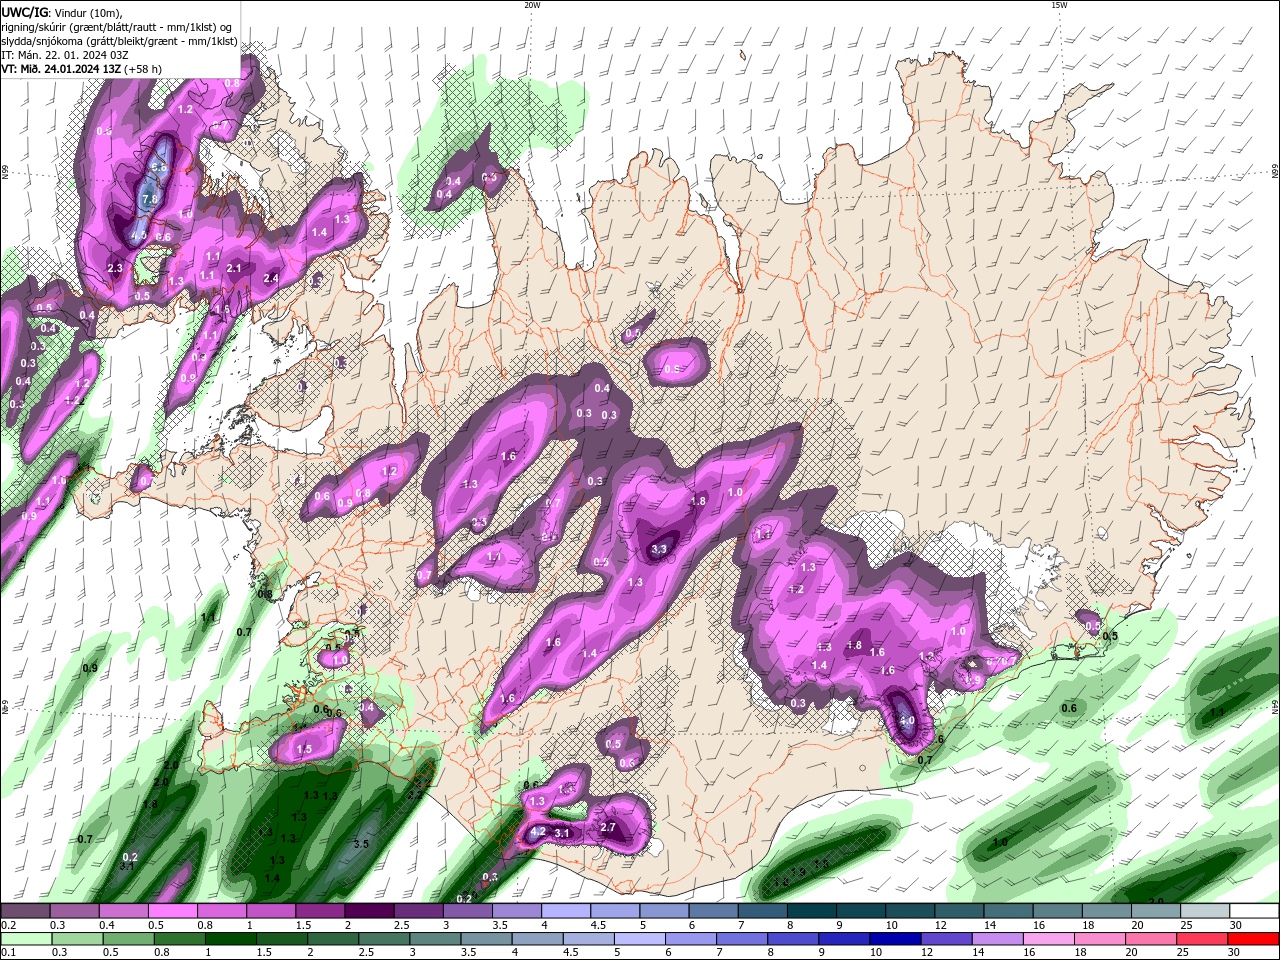Click the 64N latitude label on right edge
The image size is (1280, 960).
(1275, 706)
